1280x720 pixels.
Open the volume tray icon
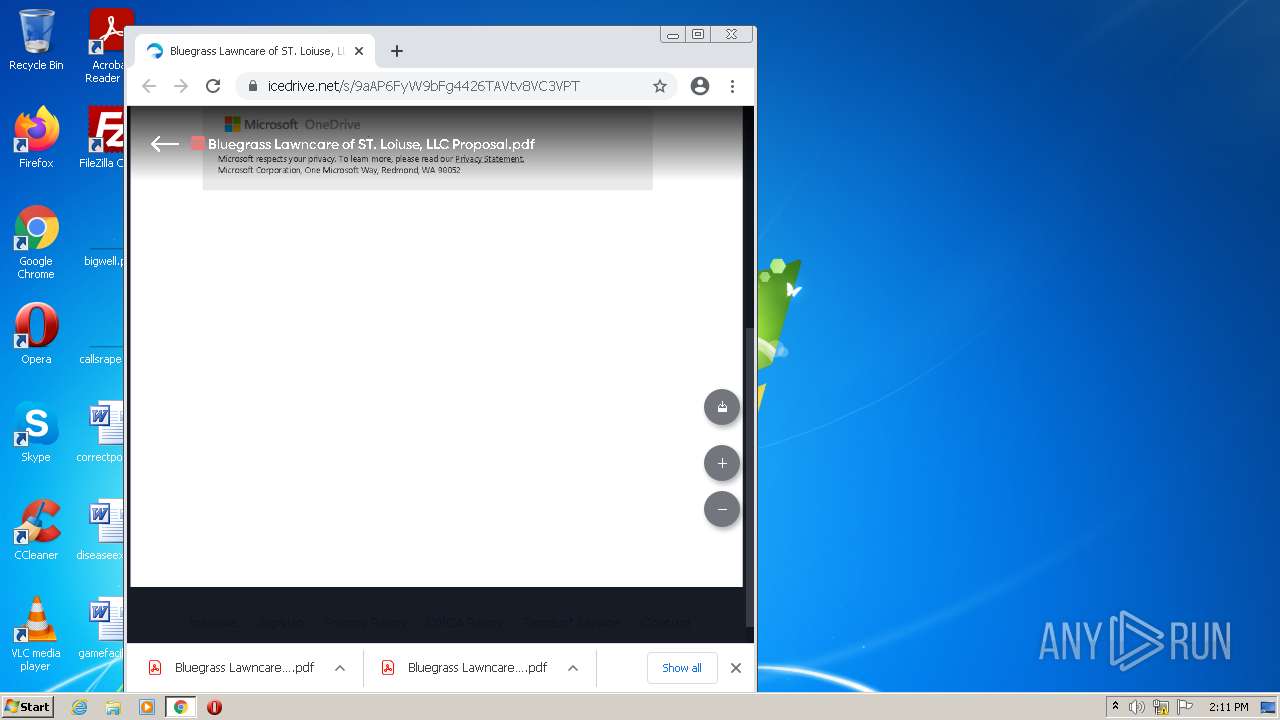pos(1137,707)
